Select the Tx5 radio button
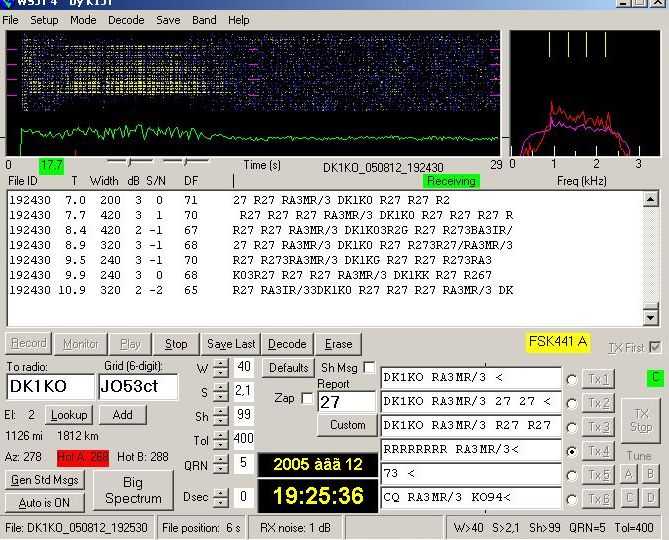Image resolution: width=669 pixels, height=540 pixels. (x=572, y=476)
